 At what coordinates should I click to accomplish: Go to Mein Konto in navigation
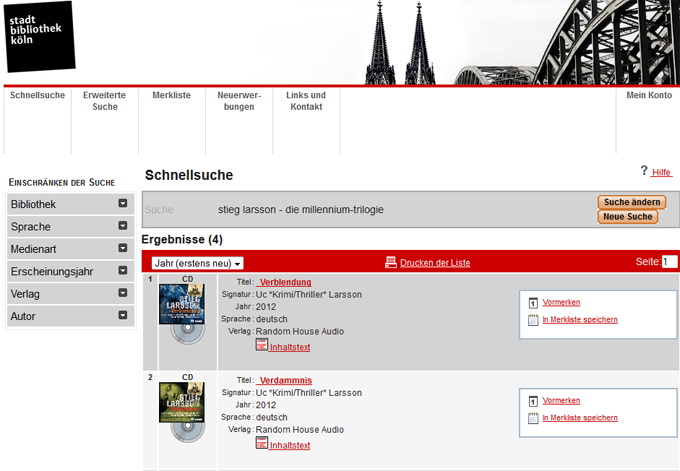click(x=648, y=96)
